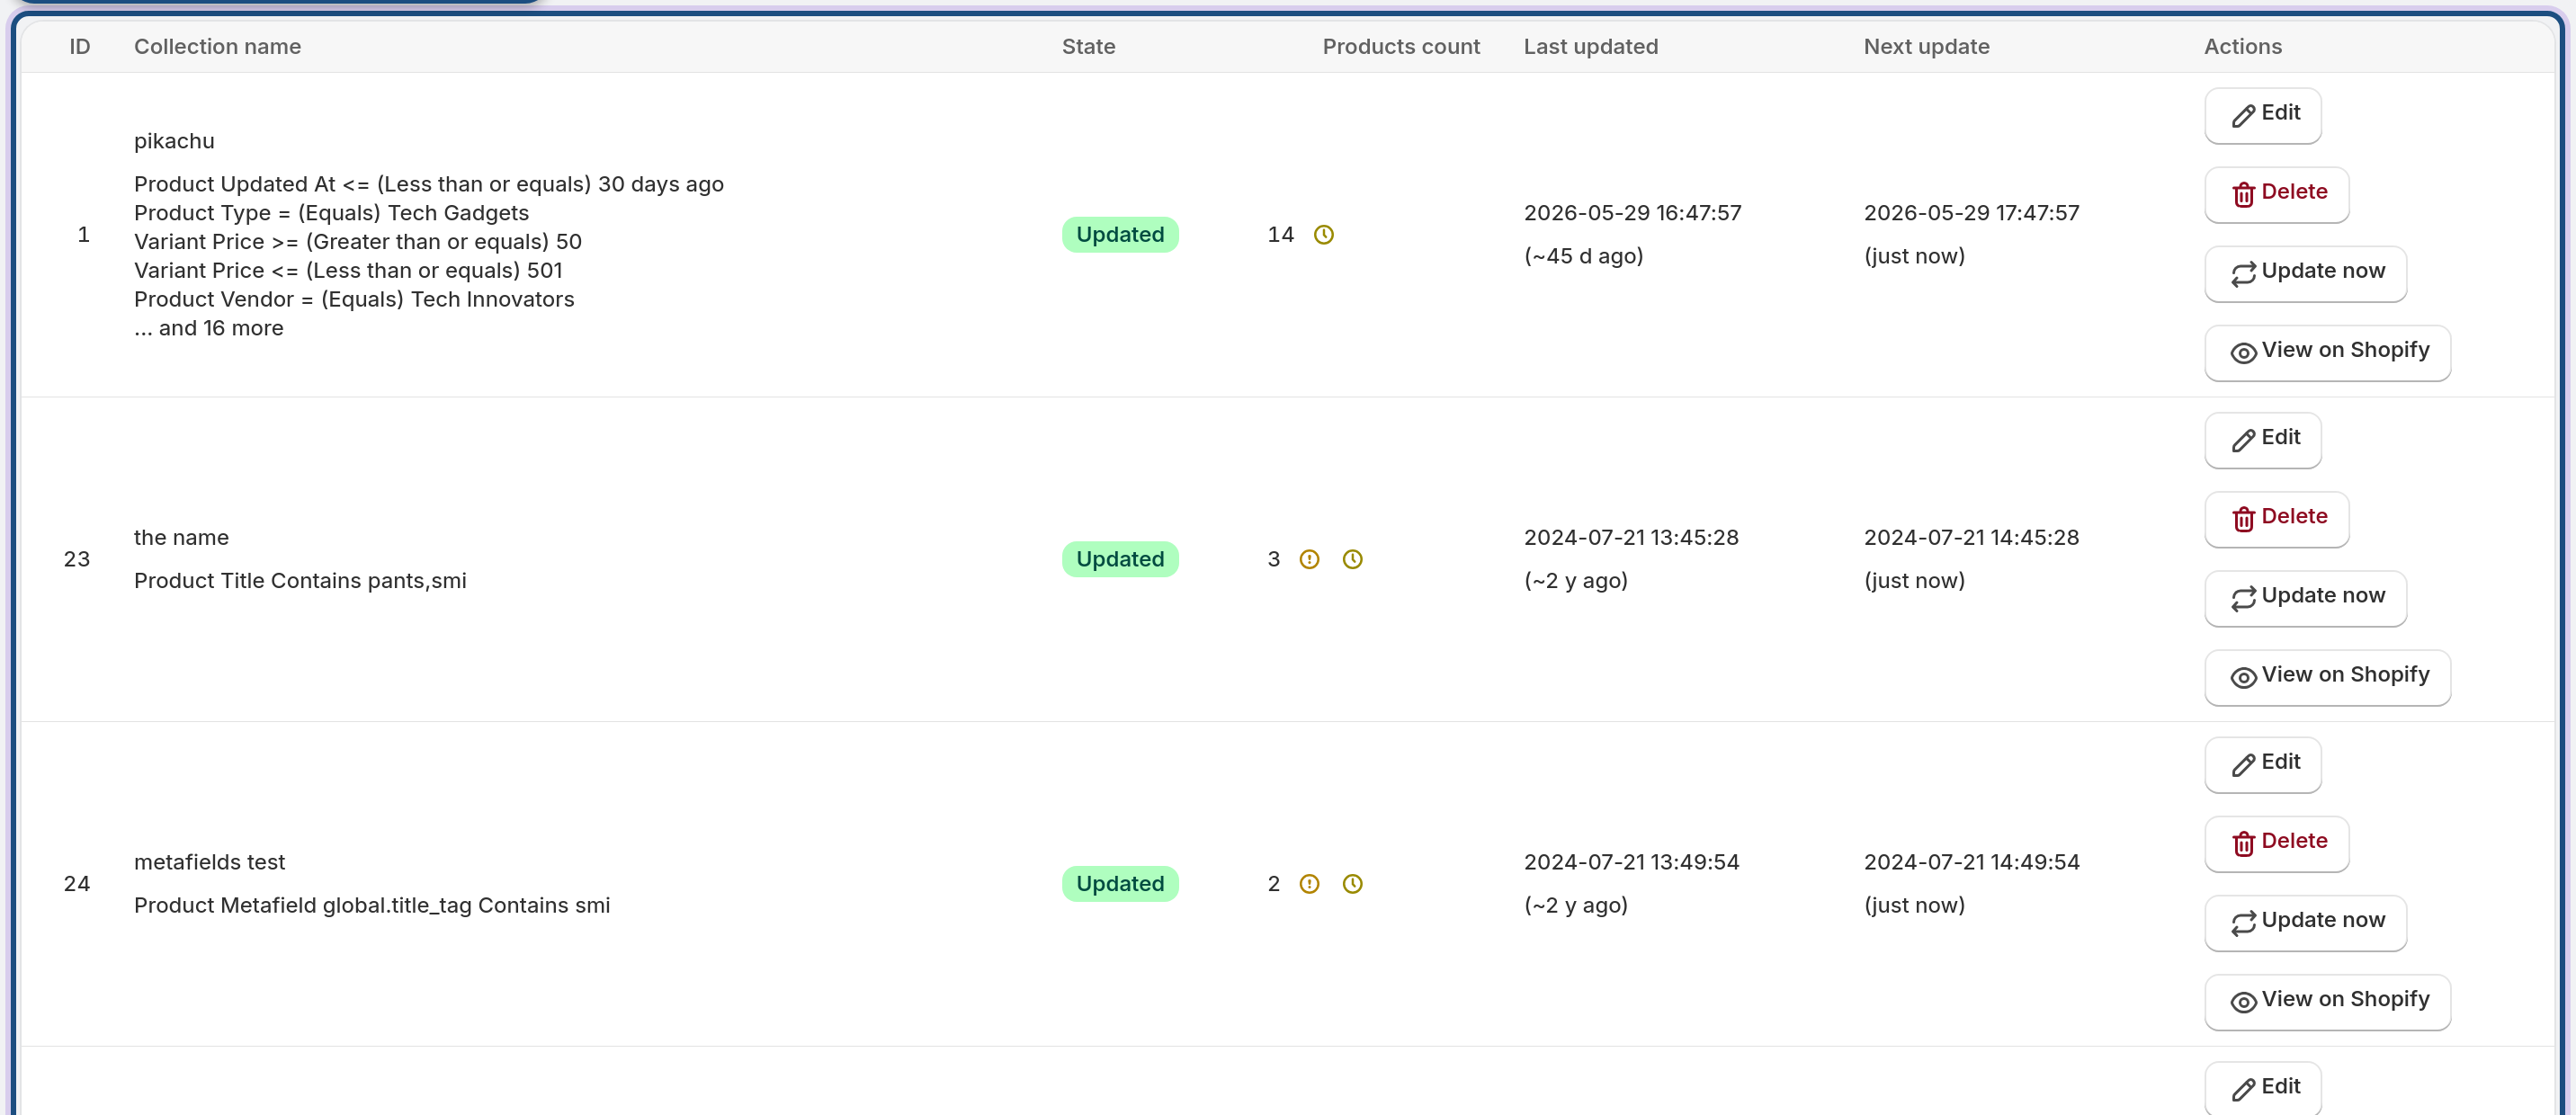
Task: Delete the pikachu collection
Action: 2277,194
